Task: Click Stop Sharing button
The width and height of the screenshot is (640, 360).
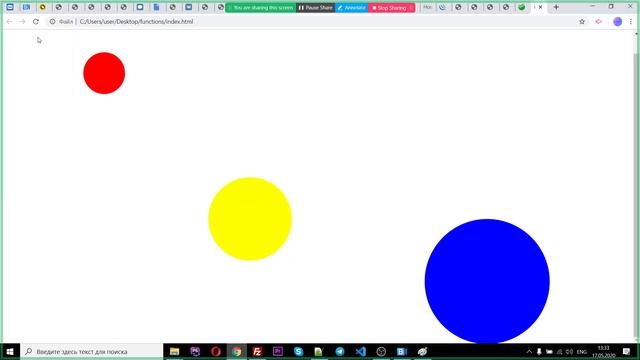Action: [391, 7]
